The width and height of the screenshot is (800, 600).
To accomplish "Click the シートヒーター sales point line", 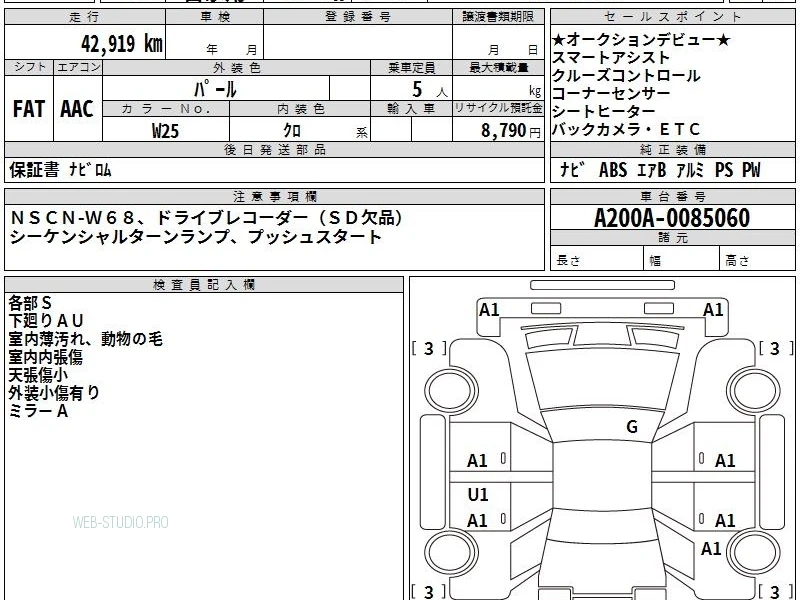I will click(x=604, y=111).
